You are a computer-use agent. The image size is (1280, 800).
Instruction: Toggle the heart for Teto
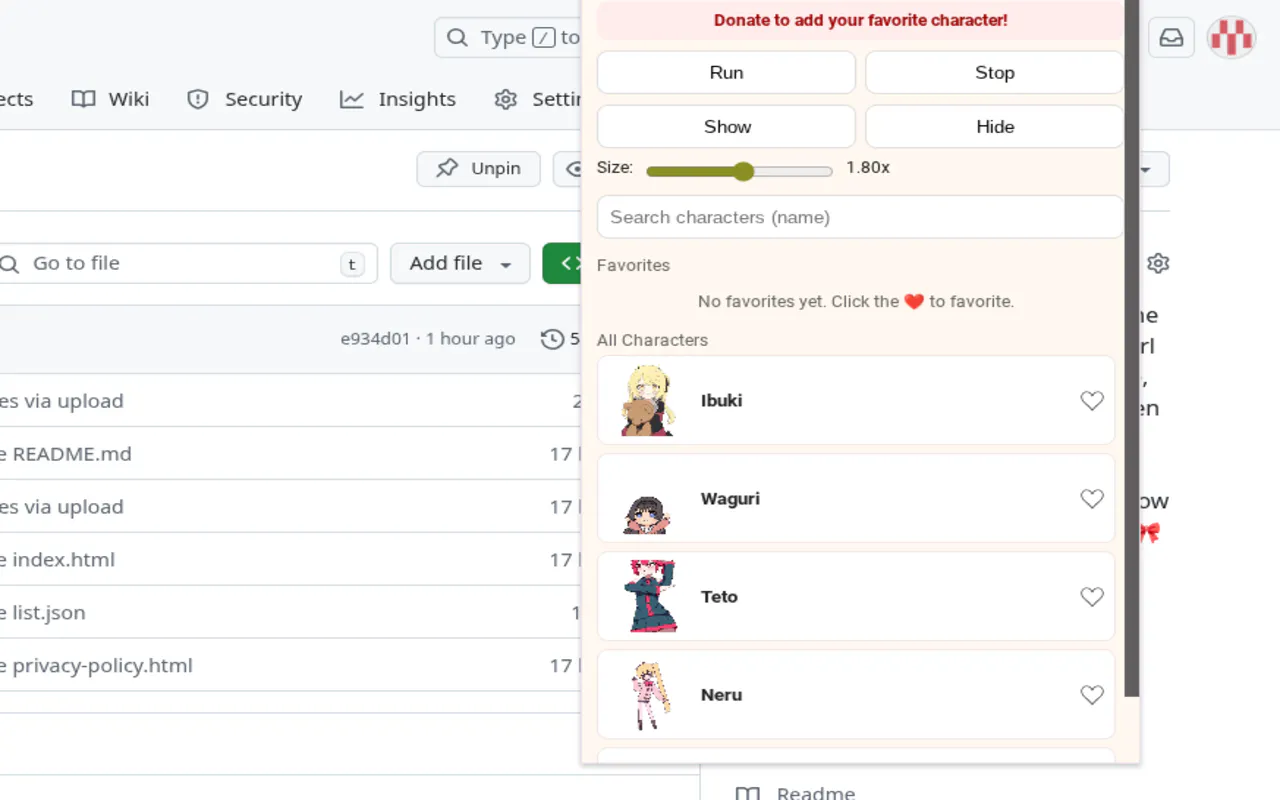1092,596
